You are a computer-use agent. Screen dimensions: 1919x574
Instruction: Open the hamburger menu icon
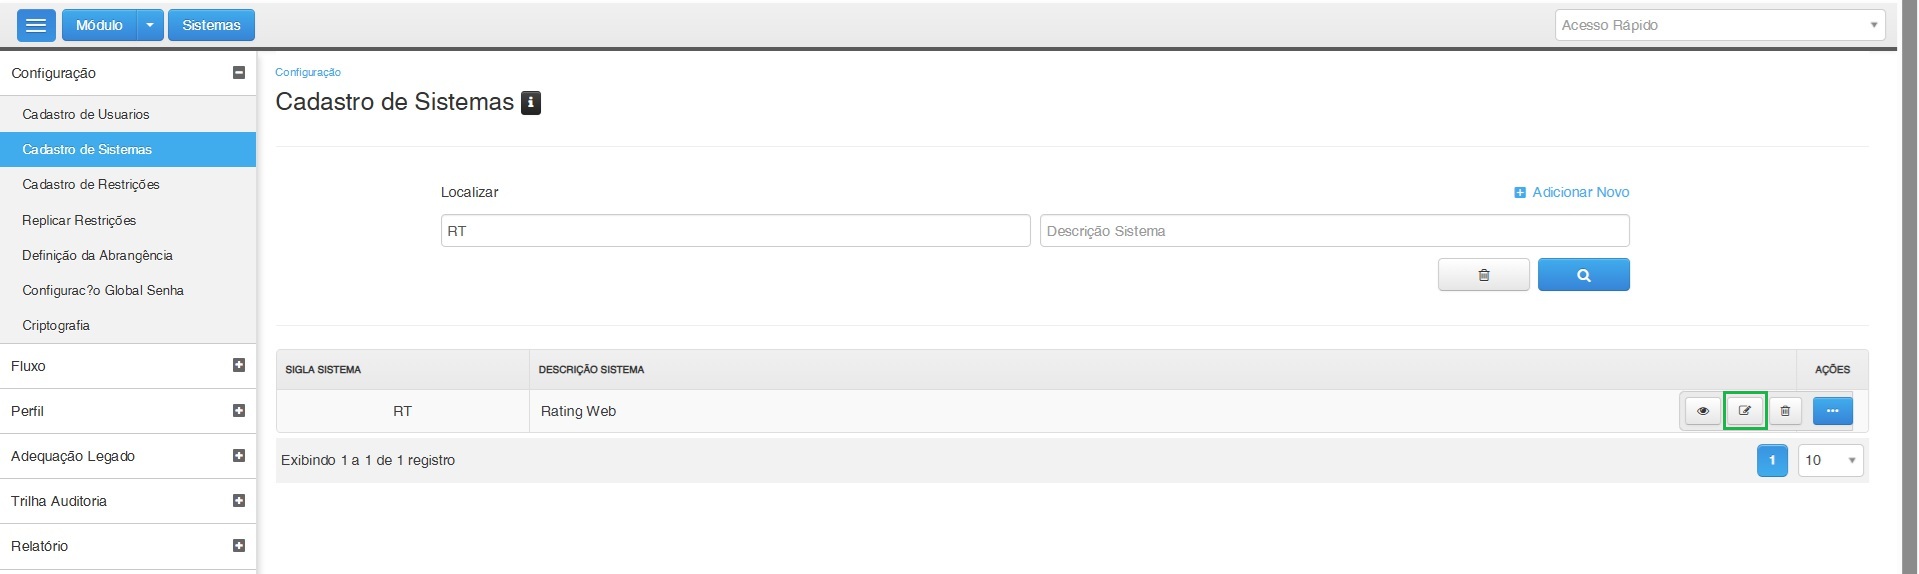coord(36,25)
